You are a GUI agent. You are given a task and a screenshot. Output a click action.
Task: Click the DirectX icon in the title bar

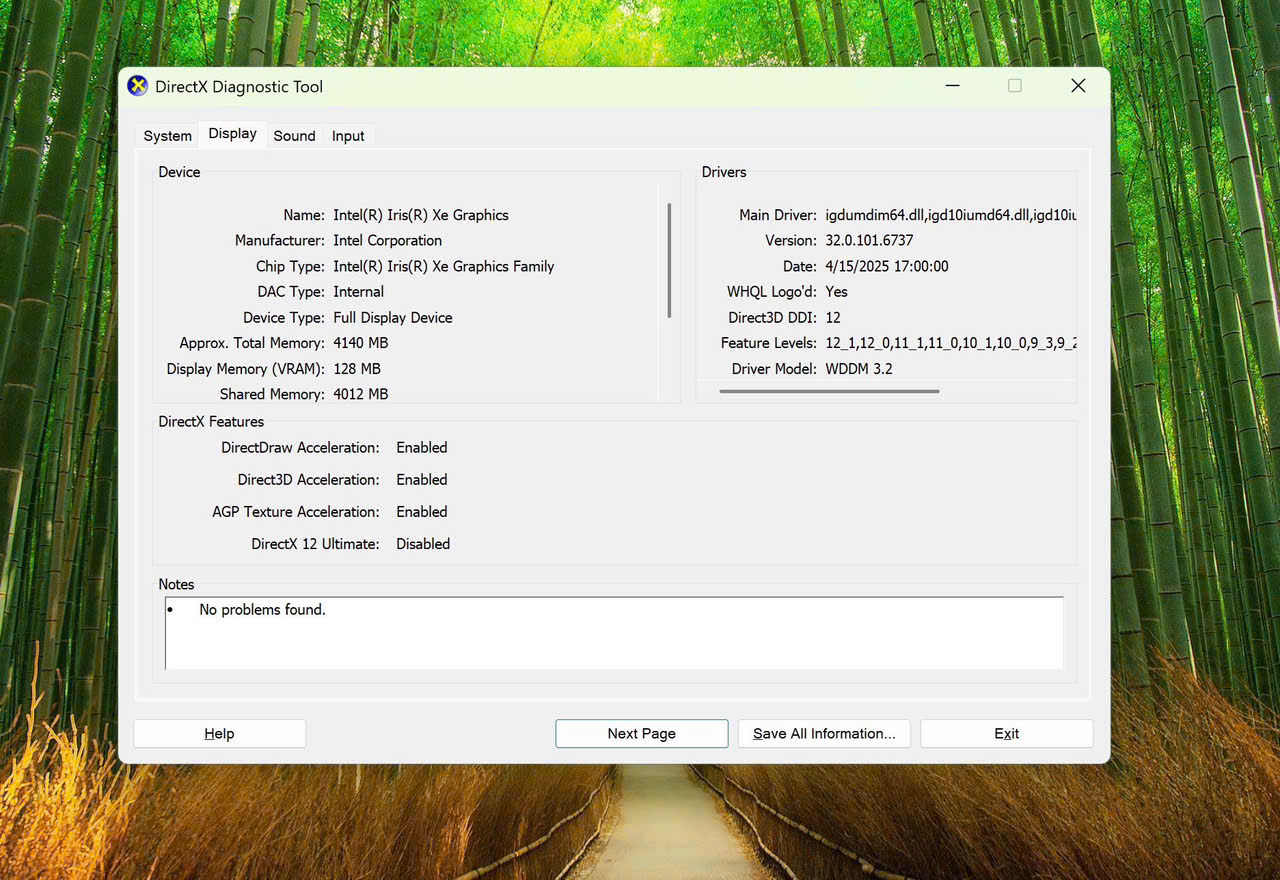[138, 86]
